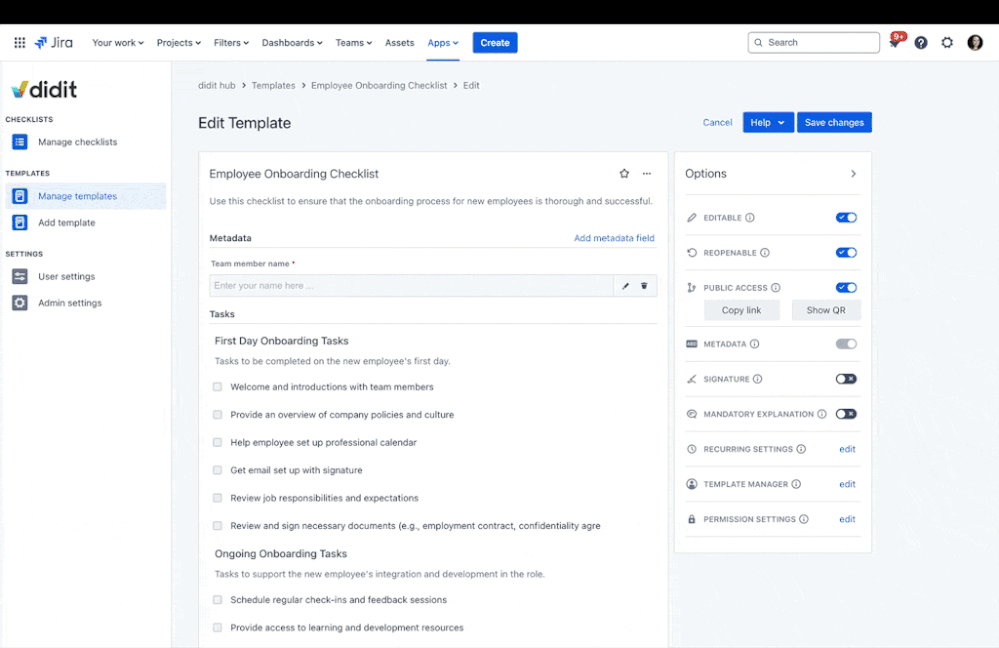Collapse the Options panel
The width and height of the screenshot is (999, 648).
tap(855, 173)
